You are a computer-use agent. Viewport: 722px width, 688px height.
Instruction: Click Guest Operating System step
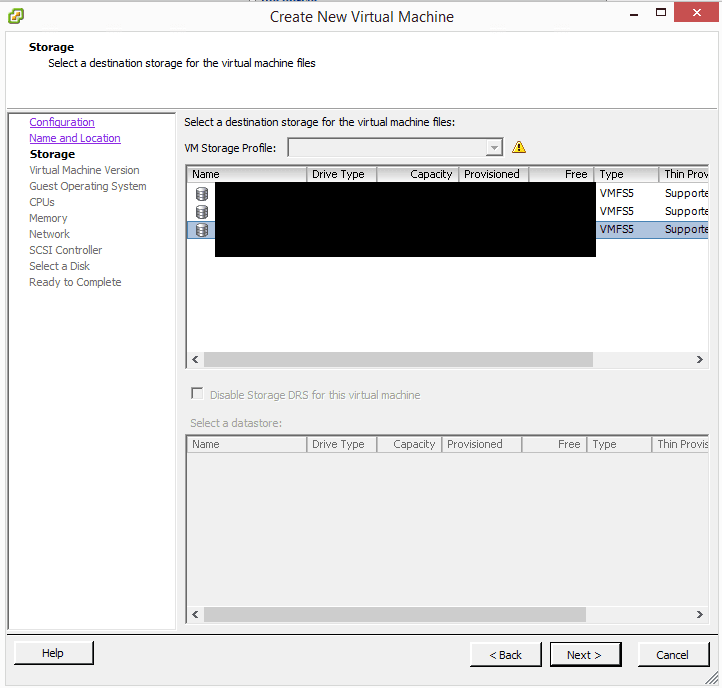[x=88, y=186]
